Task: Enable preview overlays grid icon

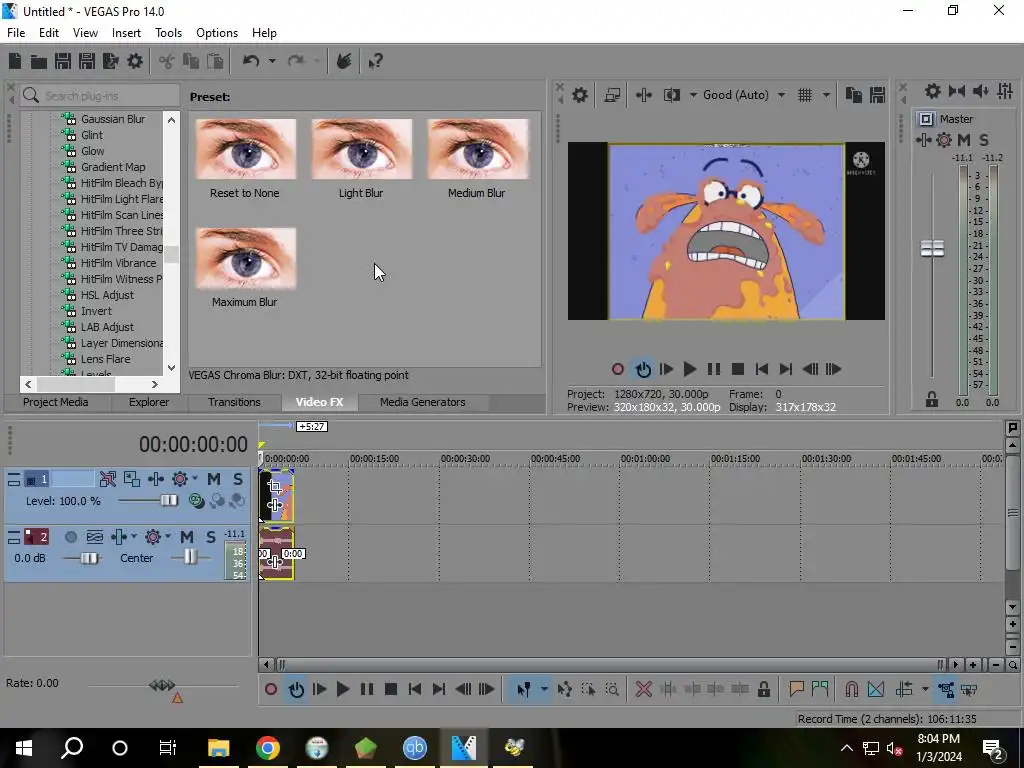Action: coord(805,95)
